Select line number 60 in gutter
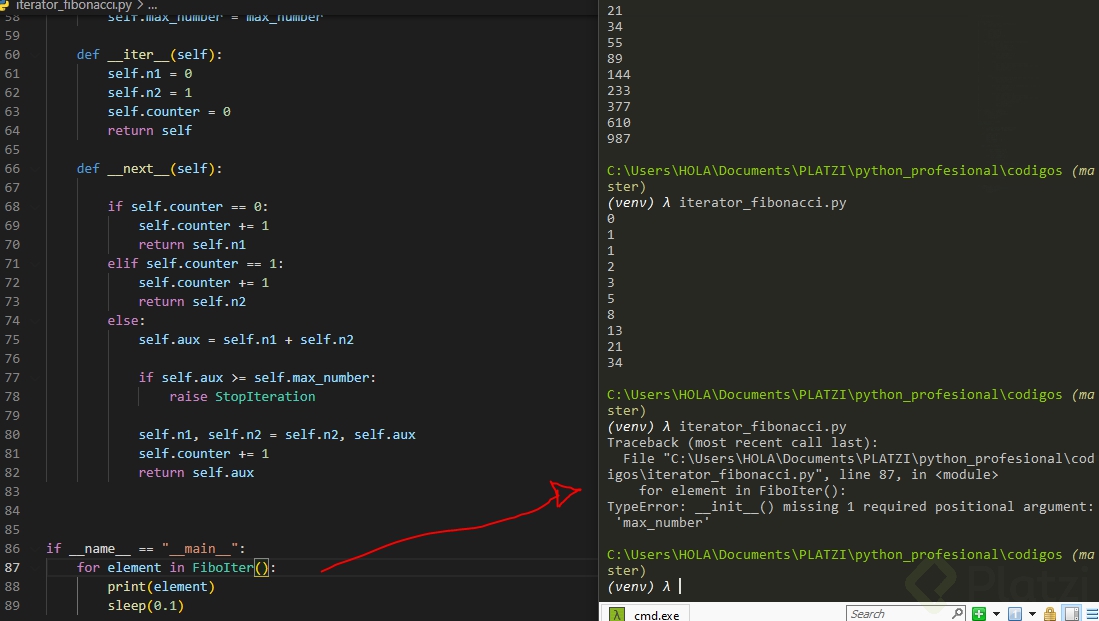1099x621 pixels. coord(13,54)
